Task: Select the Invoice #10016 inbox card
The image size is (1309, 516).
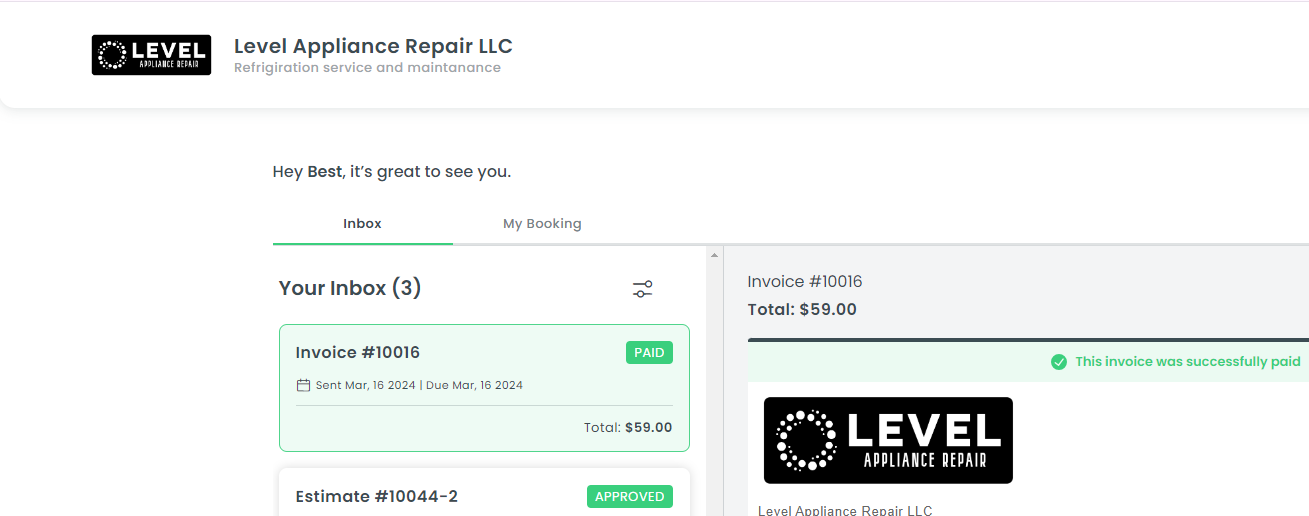Action: coord(484,388)
